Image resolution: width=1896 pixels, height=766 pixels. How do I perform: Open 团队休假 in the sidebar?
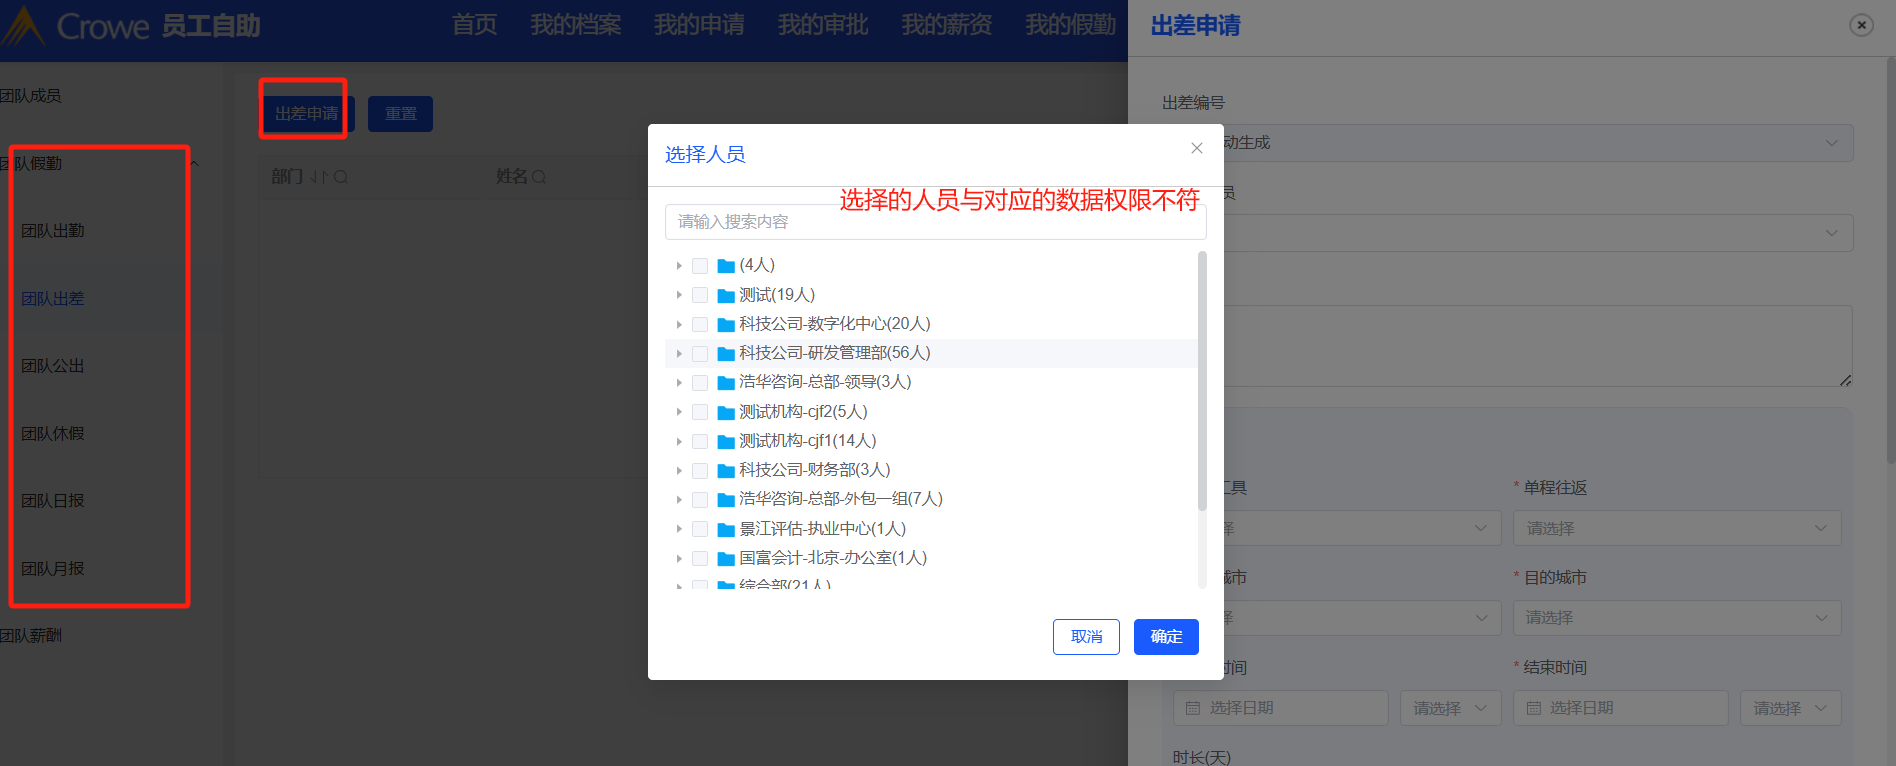coord(53,434)
